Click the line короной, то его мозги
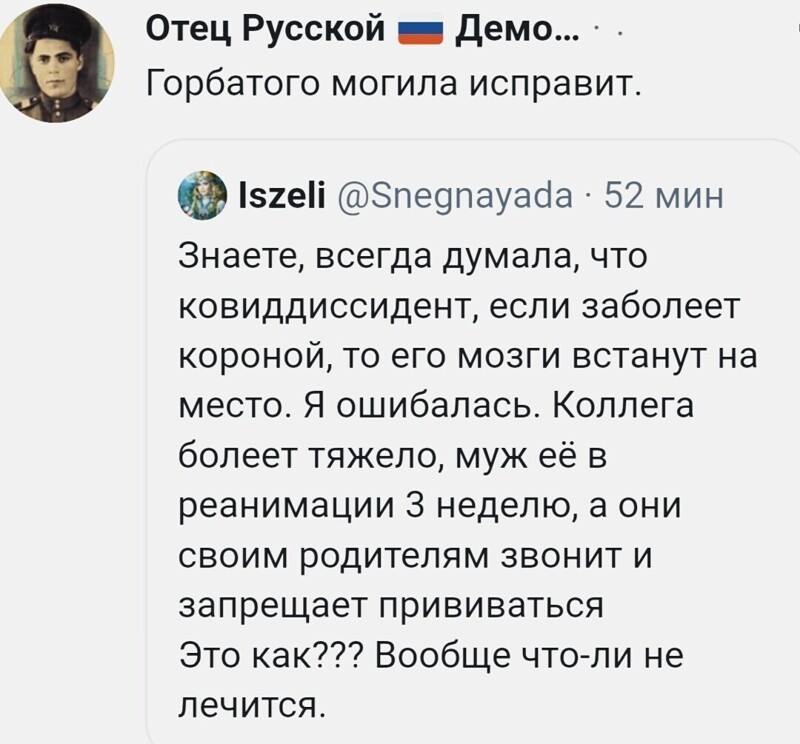The image size is (800, 744). click(x=468, y=357)
